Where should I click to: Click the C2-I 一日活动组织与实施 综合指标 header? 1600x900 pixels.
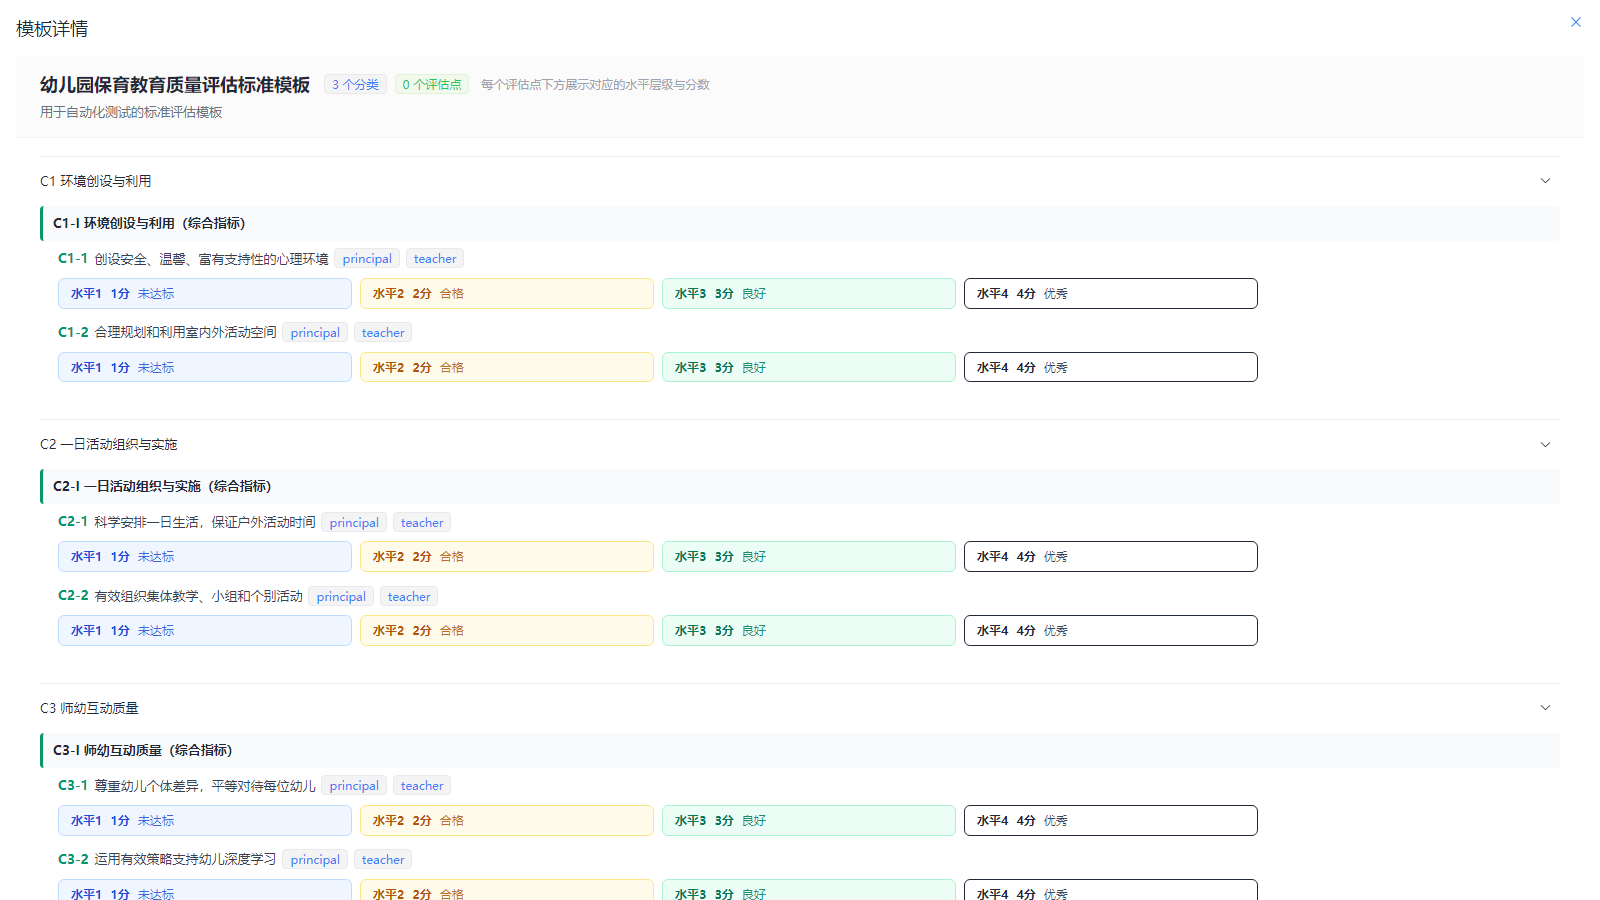[x=800, y=486]
